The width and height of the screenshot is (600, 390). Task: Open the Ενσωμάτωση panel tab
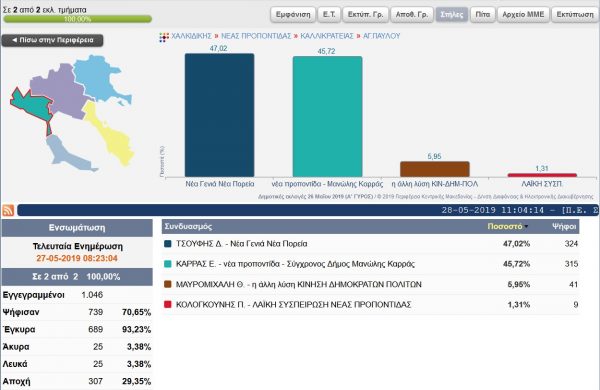(x=77, y=228)
